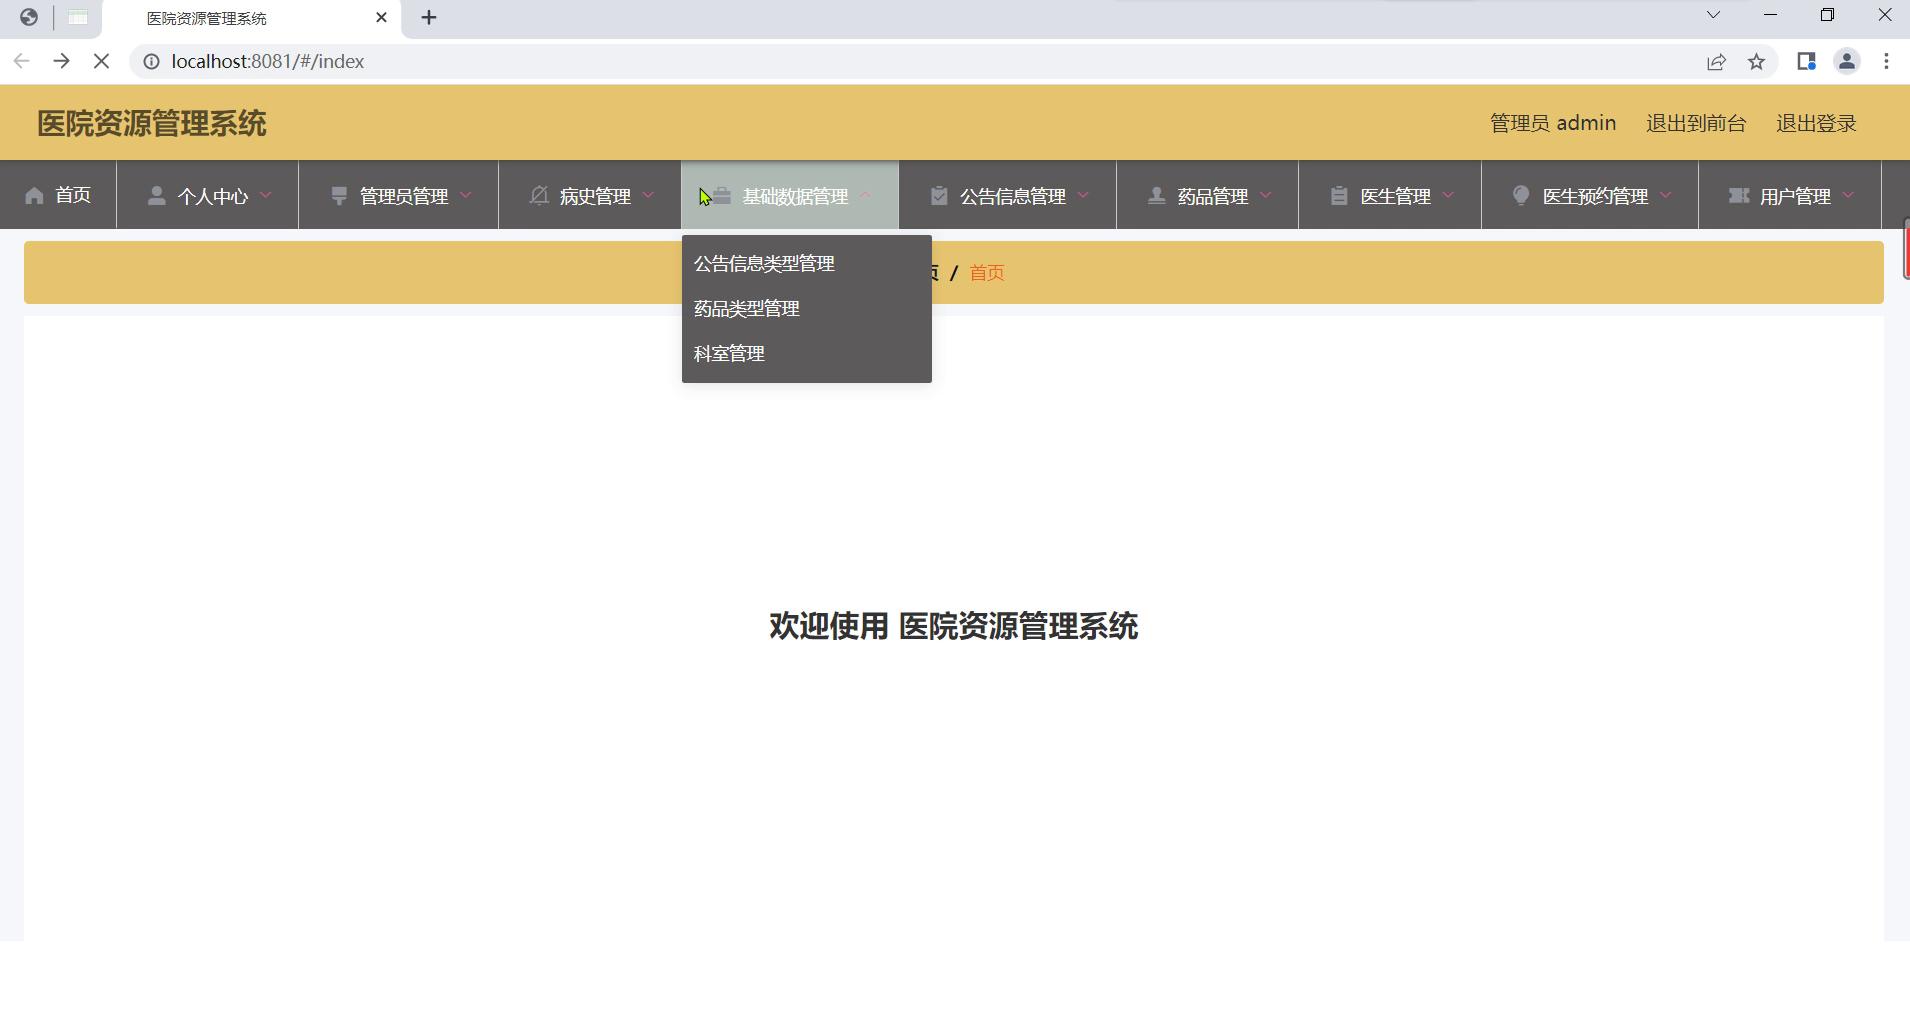The image size is (1910, 1020).
Task: Click the clipboard icon beside 公告信息管理
Action: [x=939, y=196]
